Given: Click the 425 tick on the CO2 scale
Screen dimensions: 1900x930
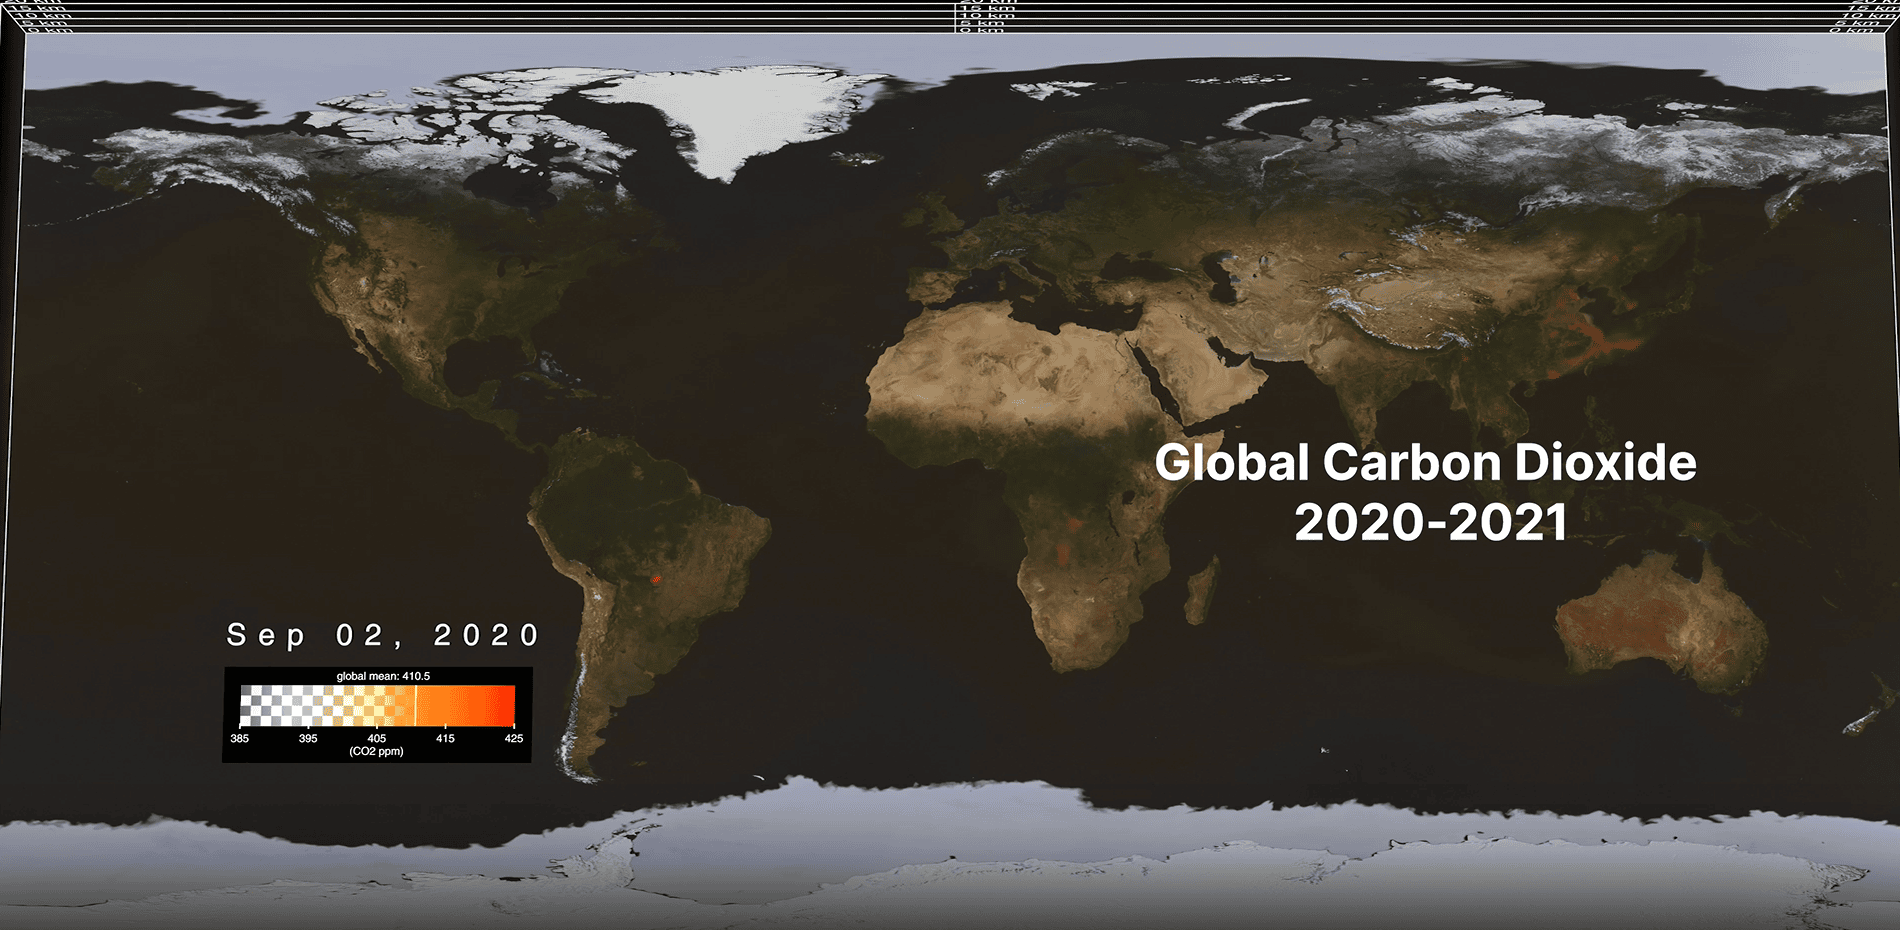Looking at the screenshot, I should click(x=512, y=738).
